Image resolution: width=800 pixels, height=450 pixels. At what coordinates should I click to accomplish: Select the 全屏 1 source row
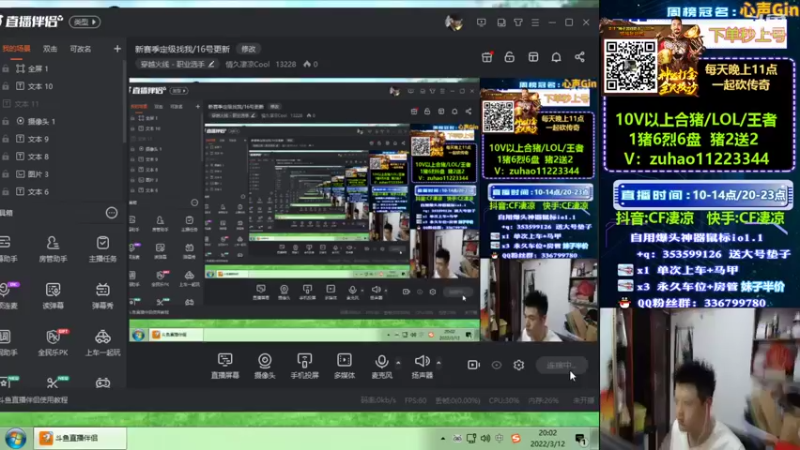point(61,69)
